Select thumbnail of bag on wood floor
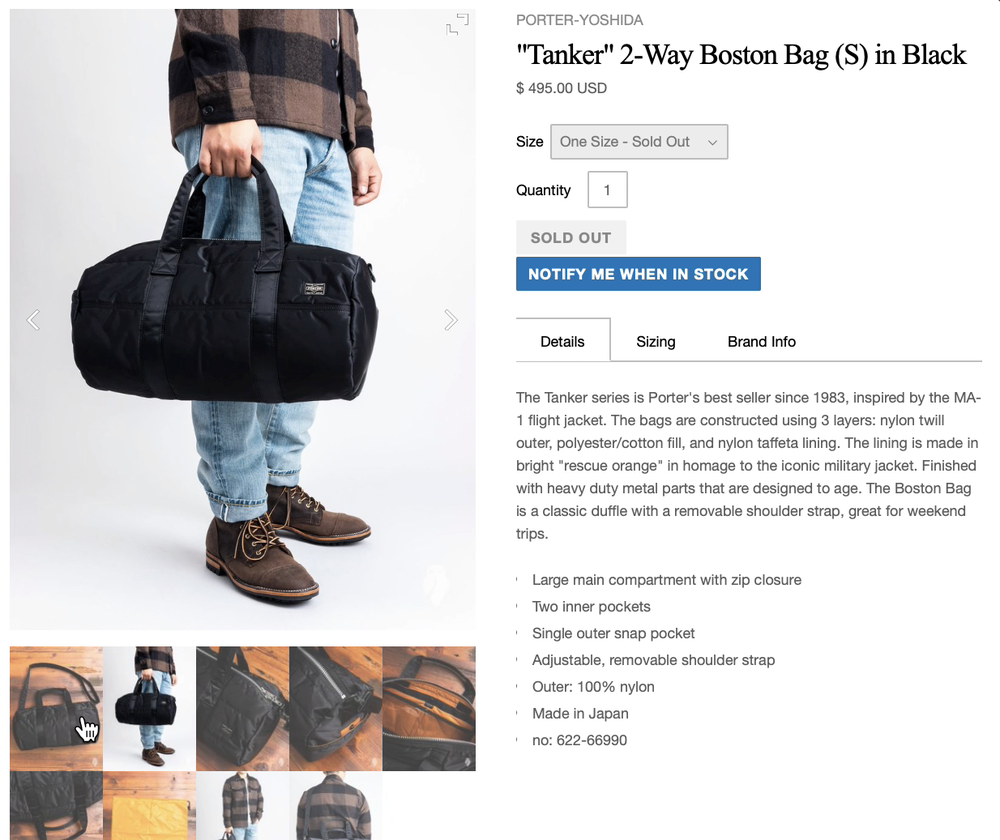The width and height of the screenshot is (1000, 840). click(56, 709)
